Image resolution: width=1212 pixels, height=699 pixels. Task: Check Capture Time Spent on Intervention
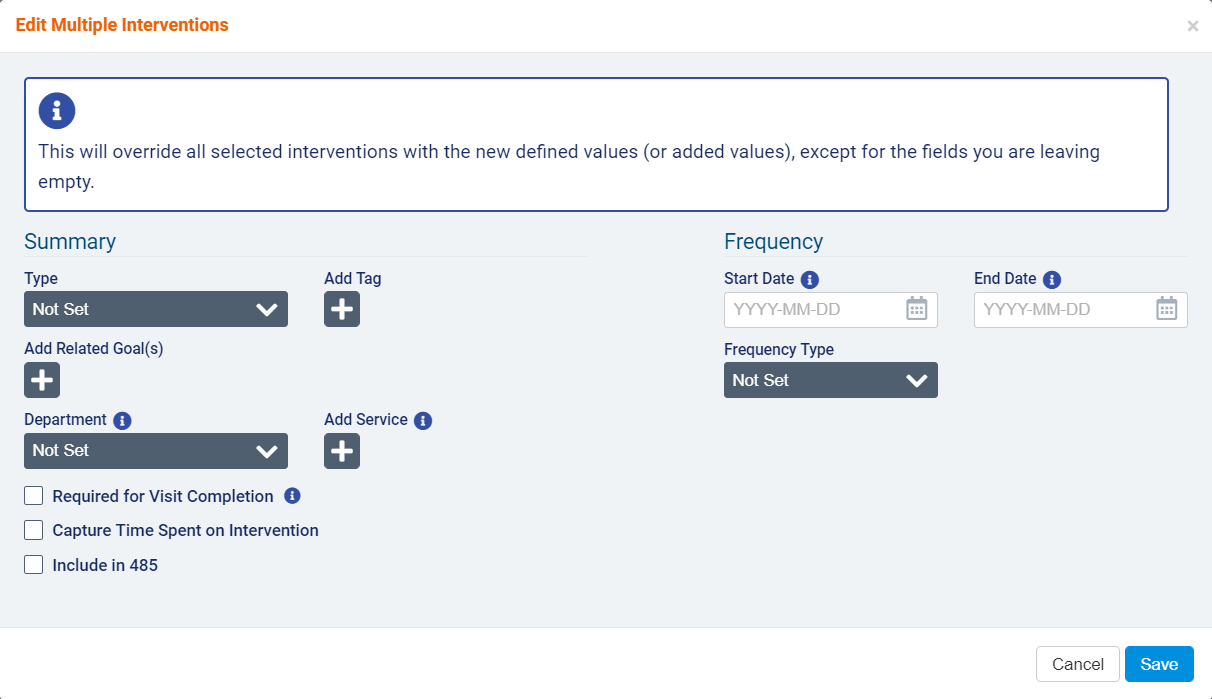[34, 530]
